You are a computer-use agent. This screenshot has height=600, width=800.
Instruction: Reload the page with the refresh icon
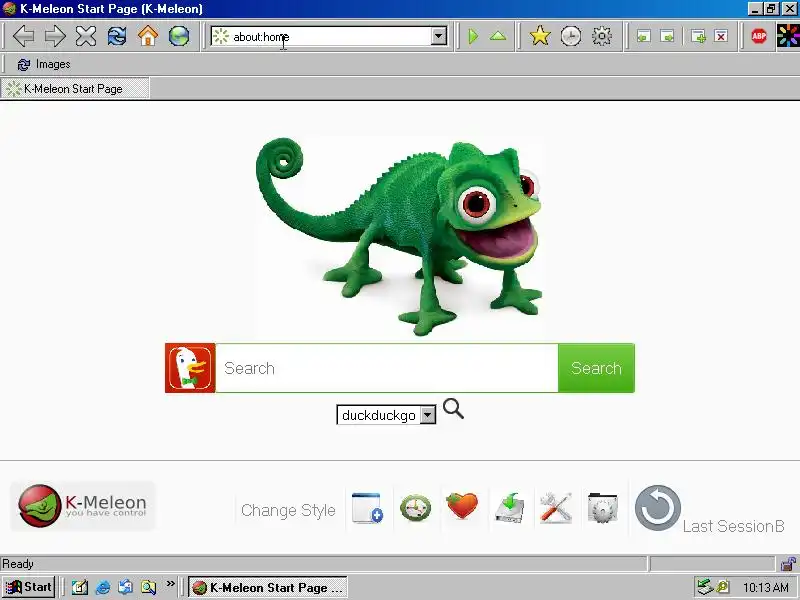[117, 36]
